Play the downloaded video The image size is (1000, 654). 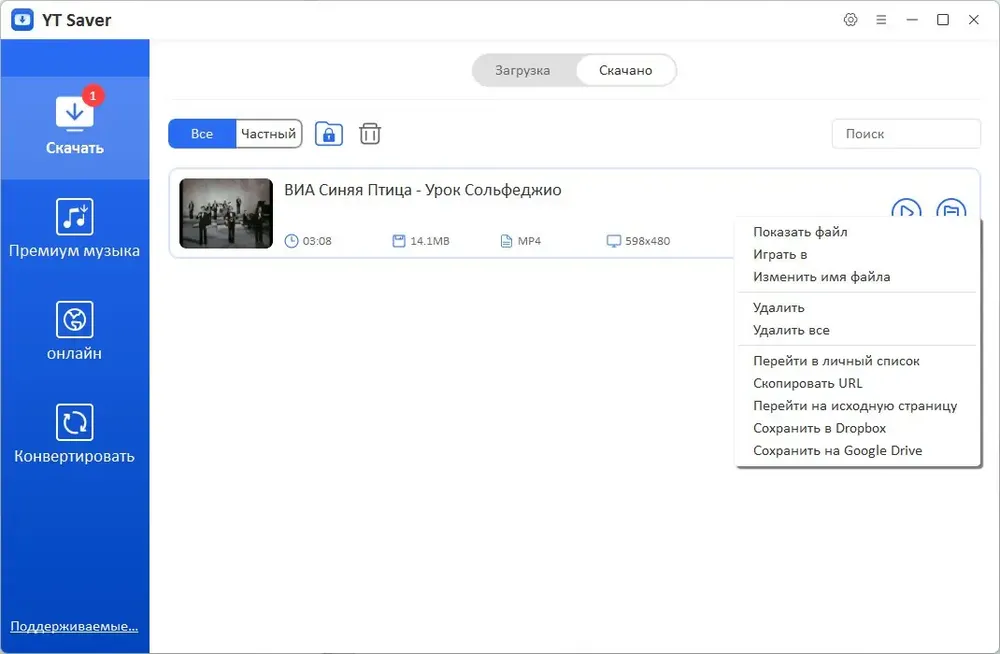(x=906, y=209)
